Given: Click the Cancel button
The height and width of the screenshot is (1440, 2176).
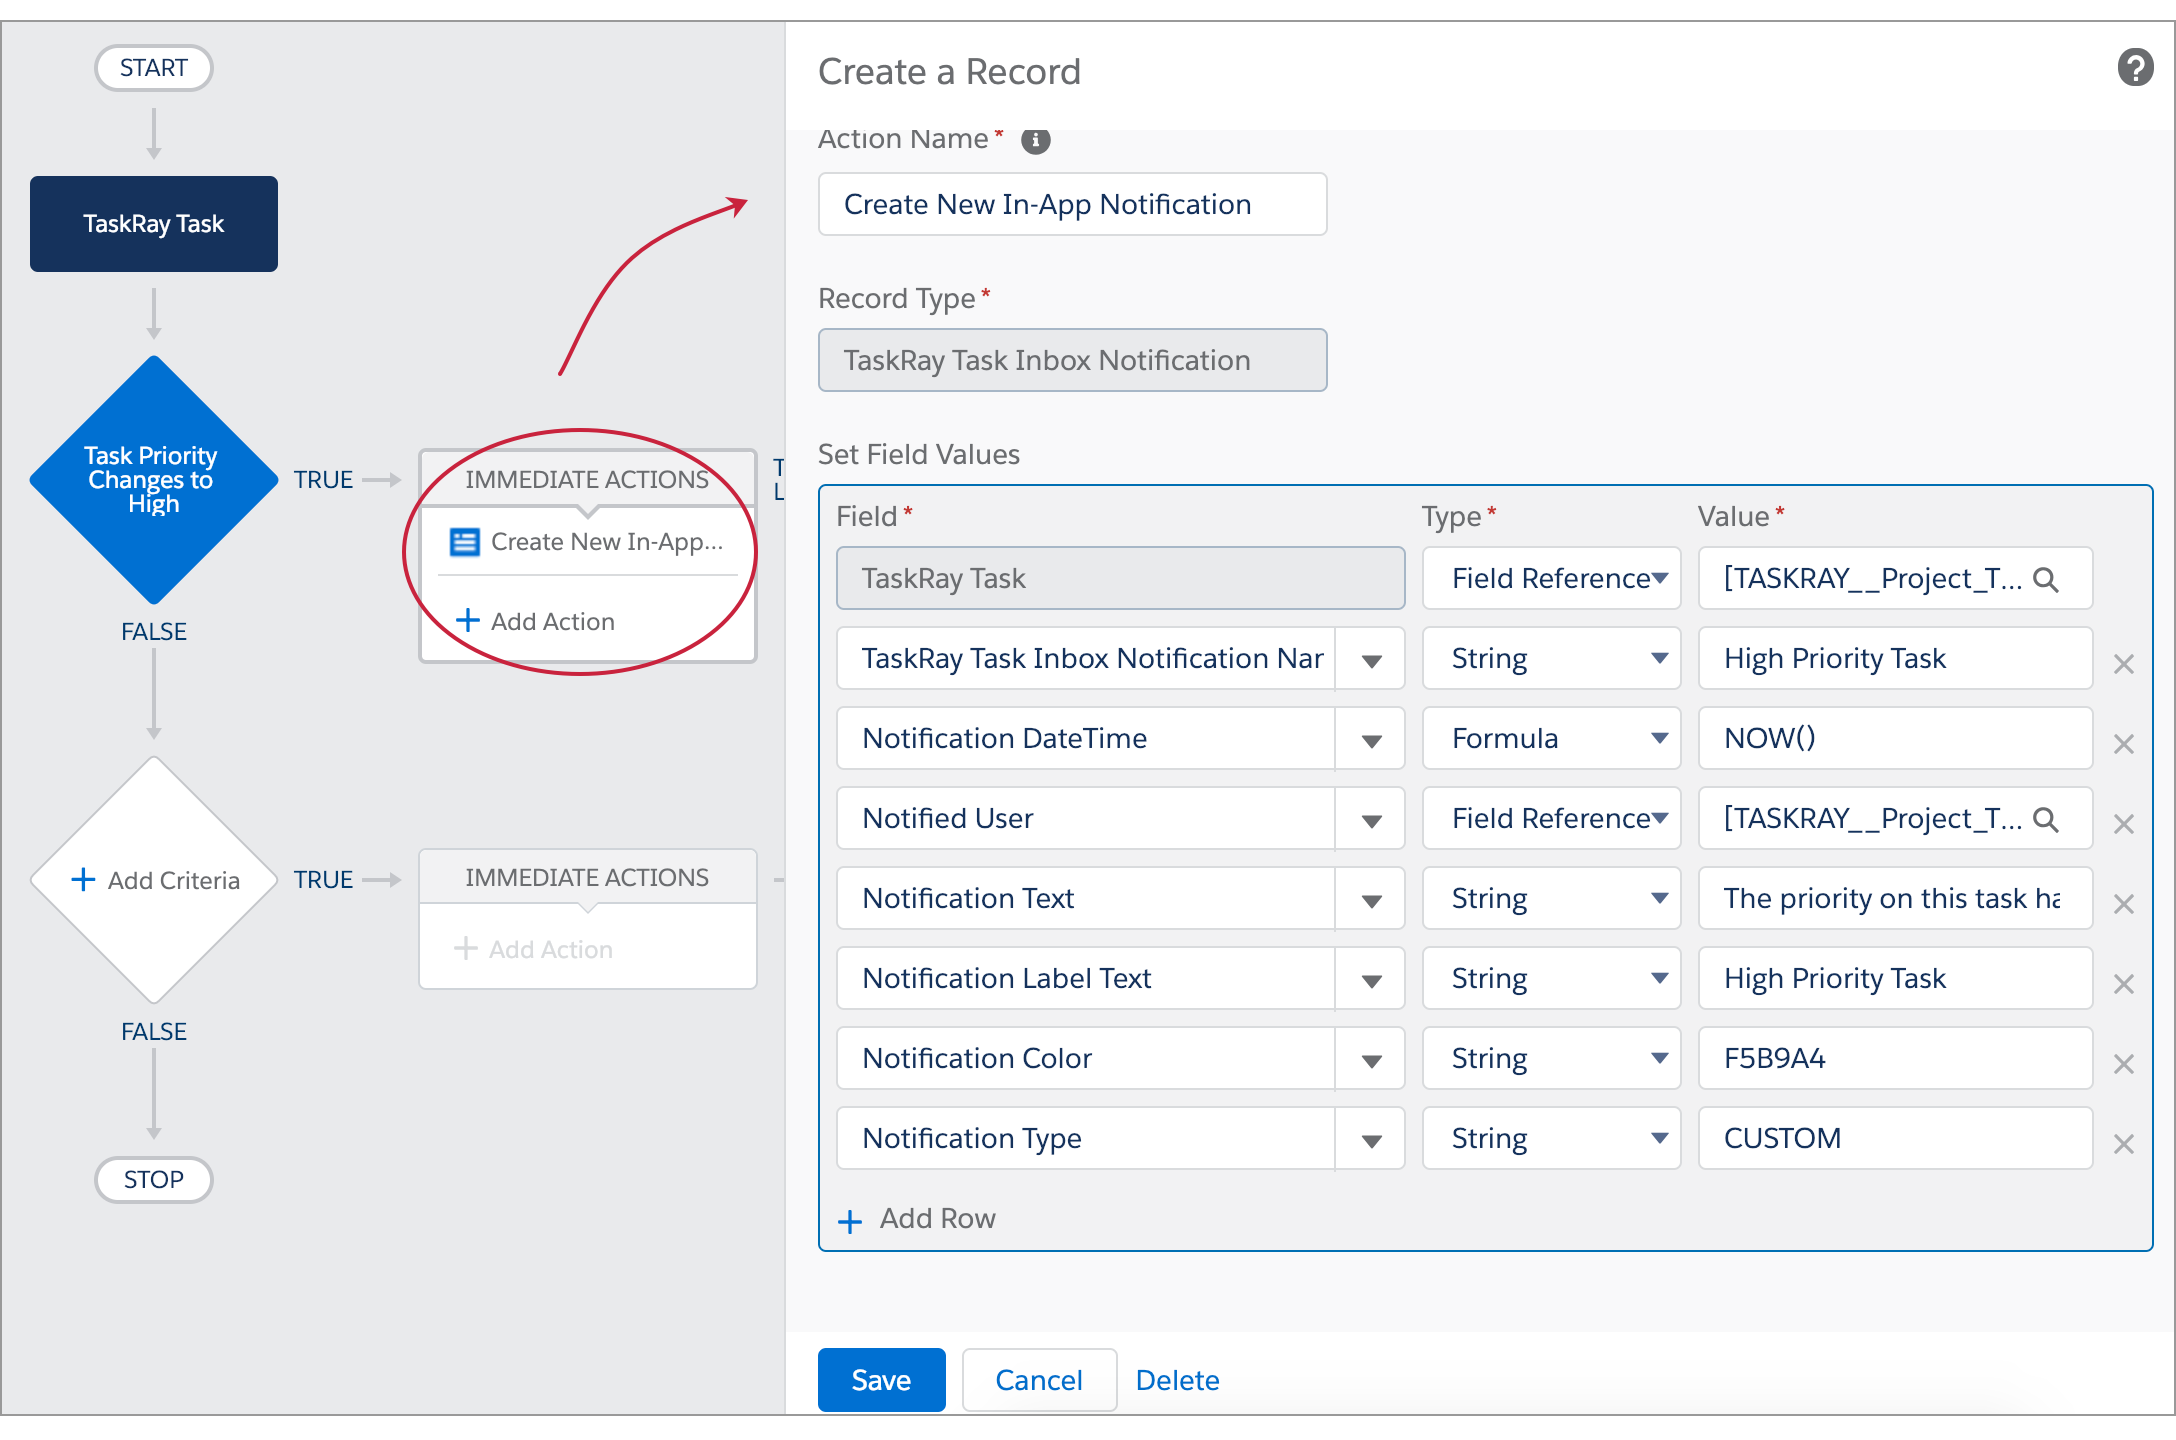Looking at the screenshot, I should pyautogui.click(x=1039, y=1380).
